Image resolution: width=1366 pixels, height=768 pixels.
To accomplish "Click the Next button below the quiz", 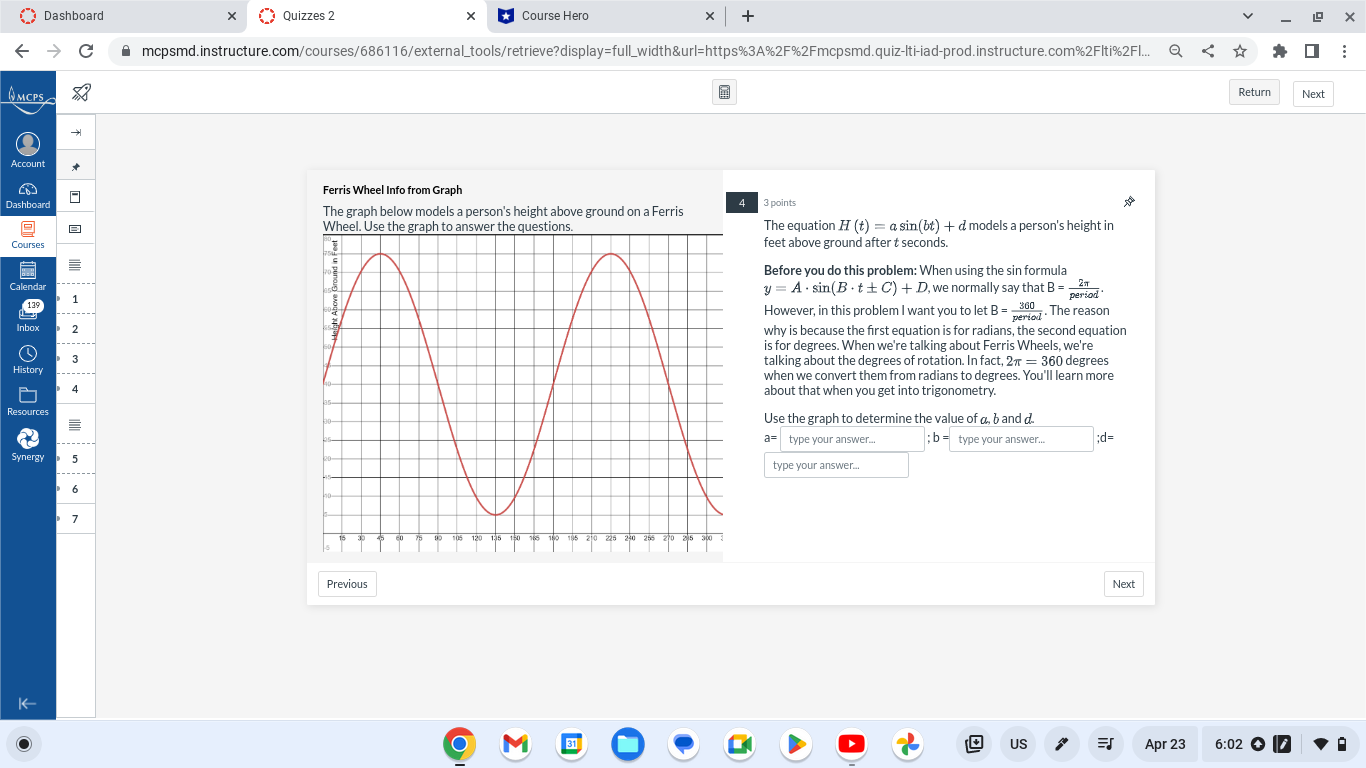I will [x=1123, y=583].
